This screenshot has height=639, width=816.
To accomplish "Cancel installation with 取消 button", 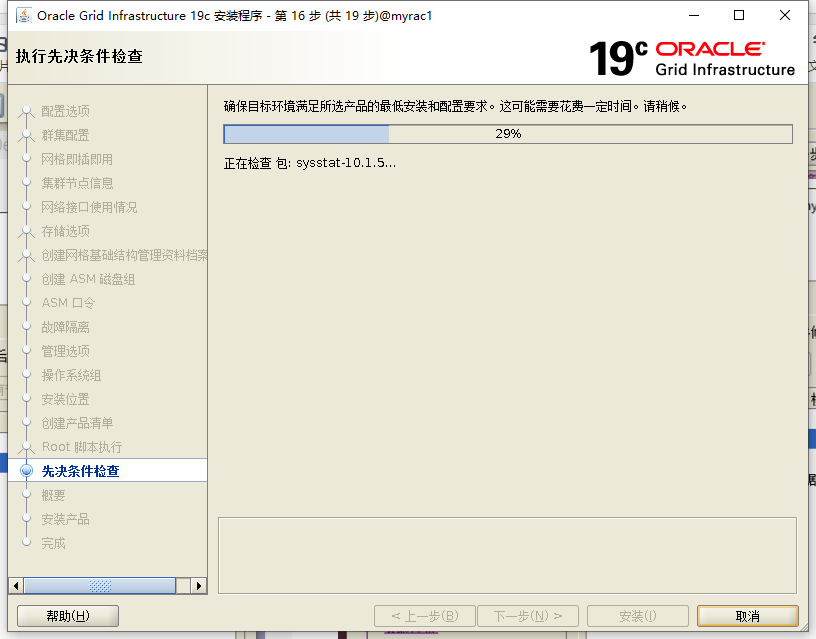I will [x=747, y=616].
